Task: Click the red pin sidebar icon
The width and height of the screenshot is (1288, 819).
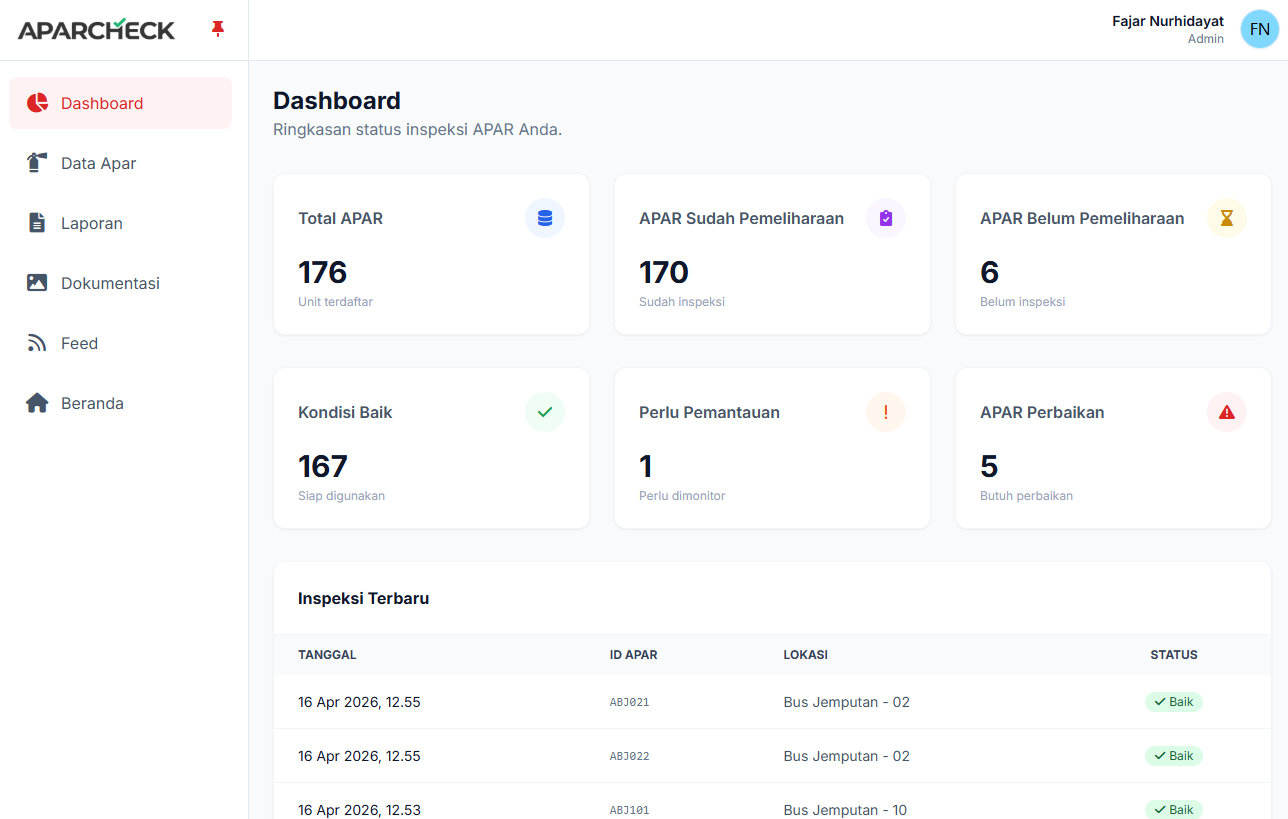Action: coord(217,29)
